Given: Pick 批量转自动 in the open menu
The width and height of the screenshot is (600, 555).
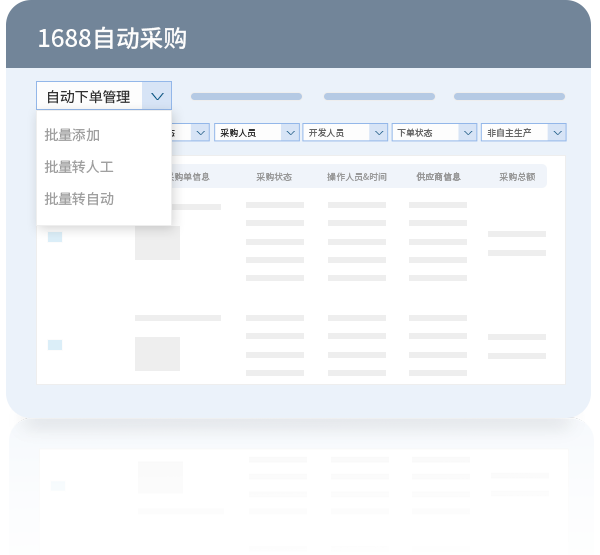Looking at the screenshot, I should tap(79, 199).
